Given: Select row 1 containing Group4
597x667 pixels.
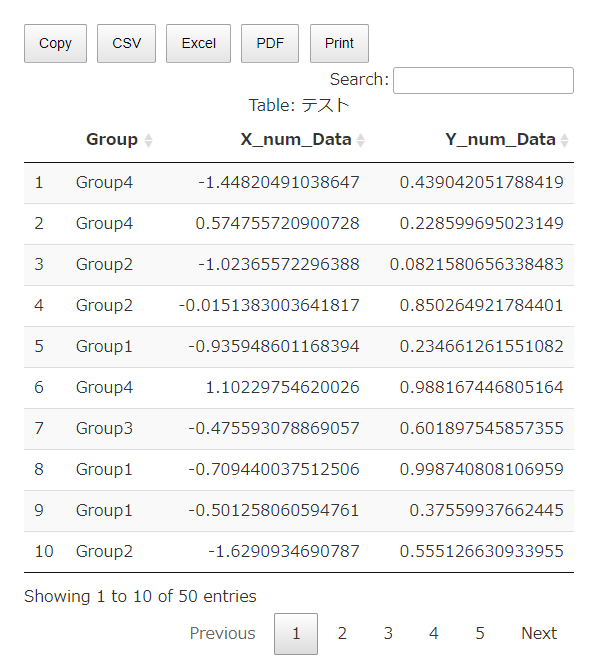Looking at the screenshot, I should point(299,183).
